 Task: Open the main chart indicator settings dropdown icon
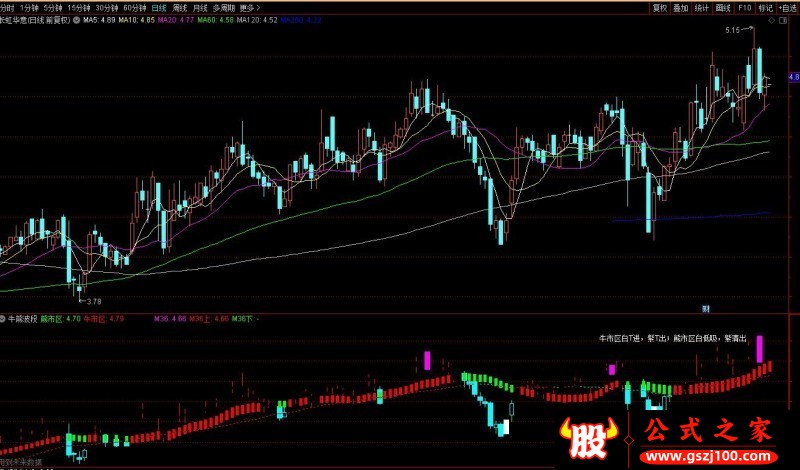77,20
